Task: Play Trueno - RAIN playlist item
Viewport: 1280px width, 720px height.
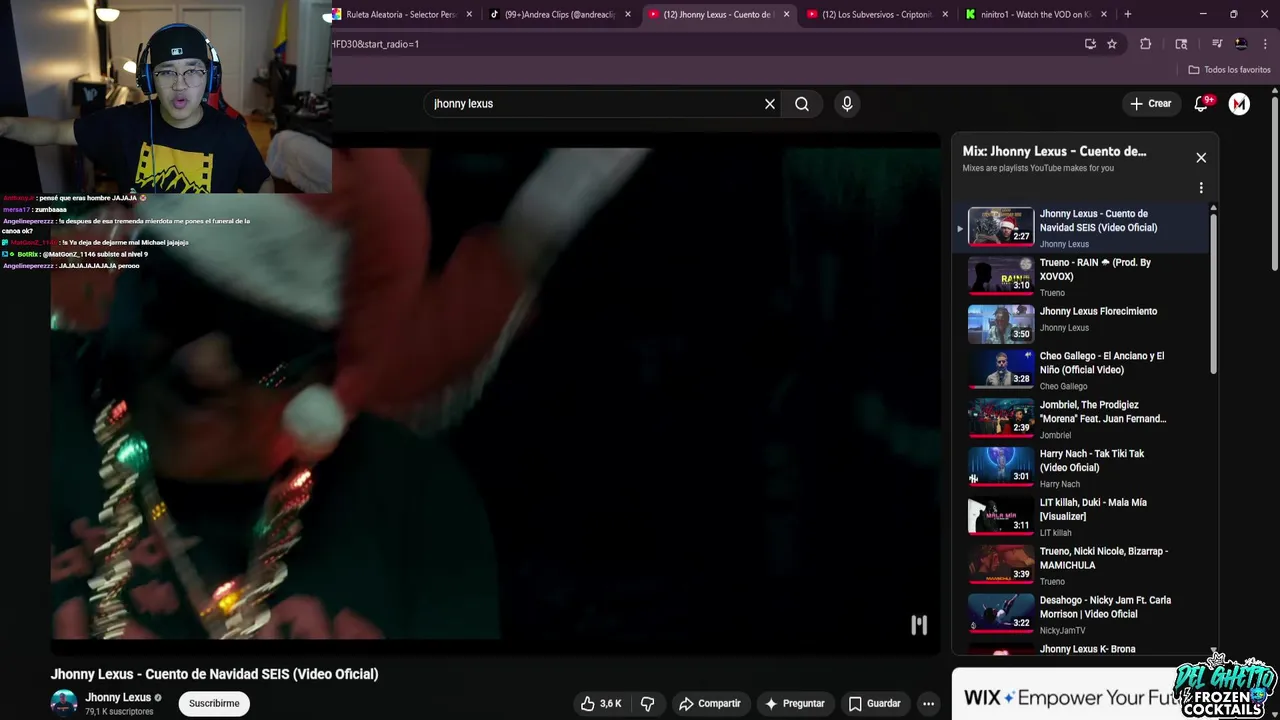Action: (1085, 277)
